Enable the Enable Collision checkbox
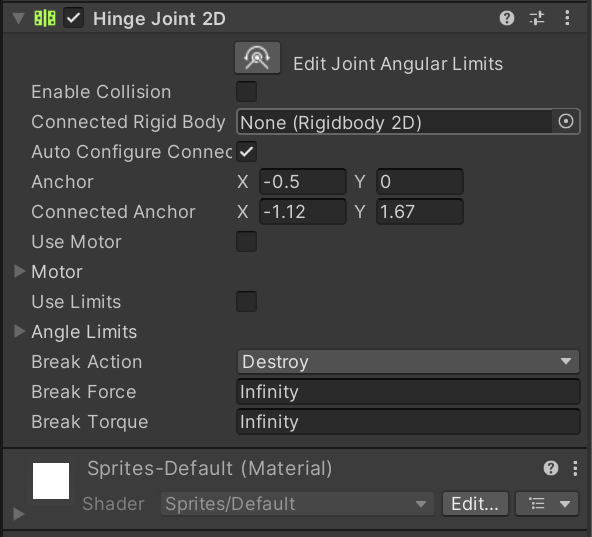The image size is (592, 537). click(247, 91)
